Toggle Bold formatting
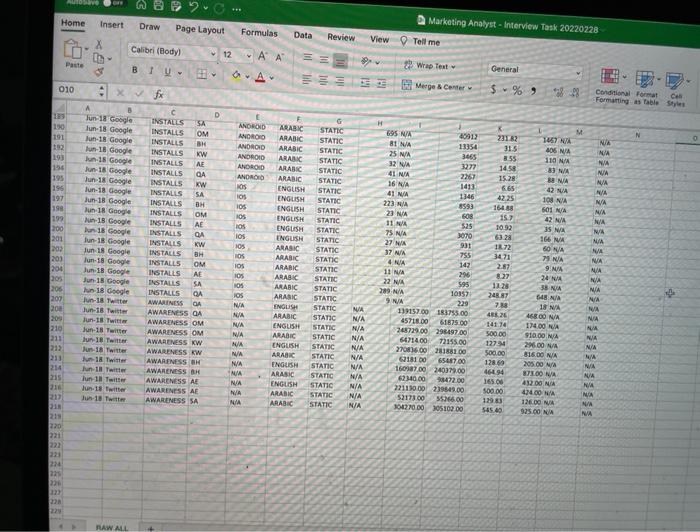Image resolution: width=700 pixels, height=532 pixels. click(134, 70)
